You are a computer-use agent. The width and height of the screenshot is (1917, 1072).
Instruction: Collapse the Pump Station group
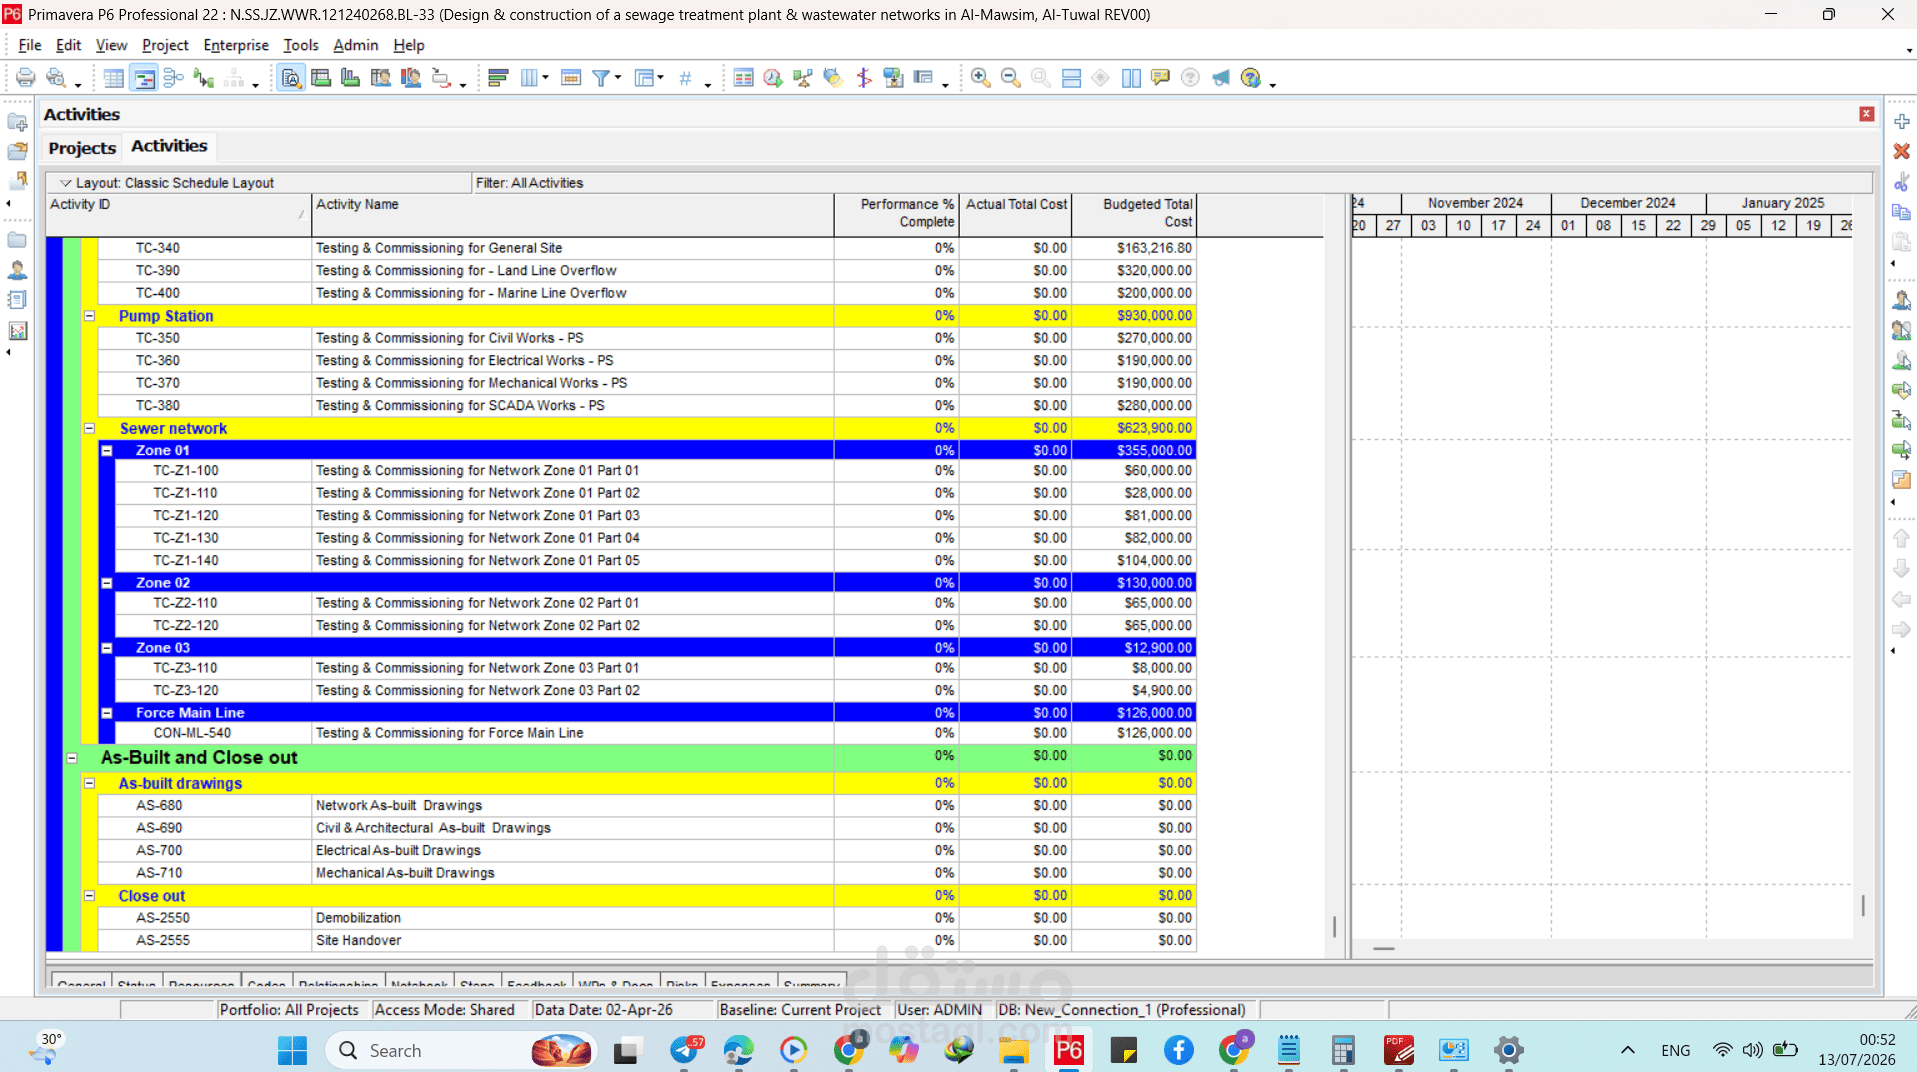click(x=89, y=316)
